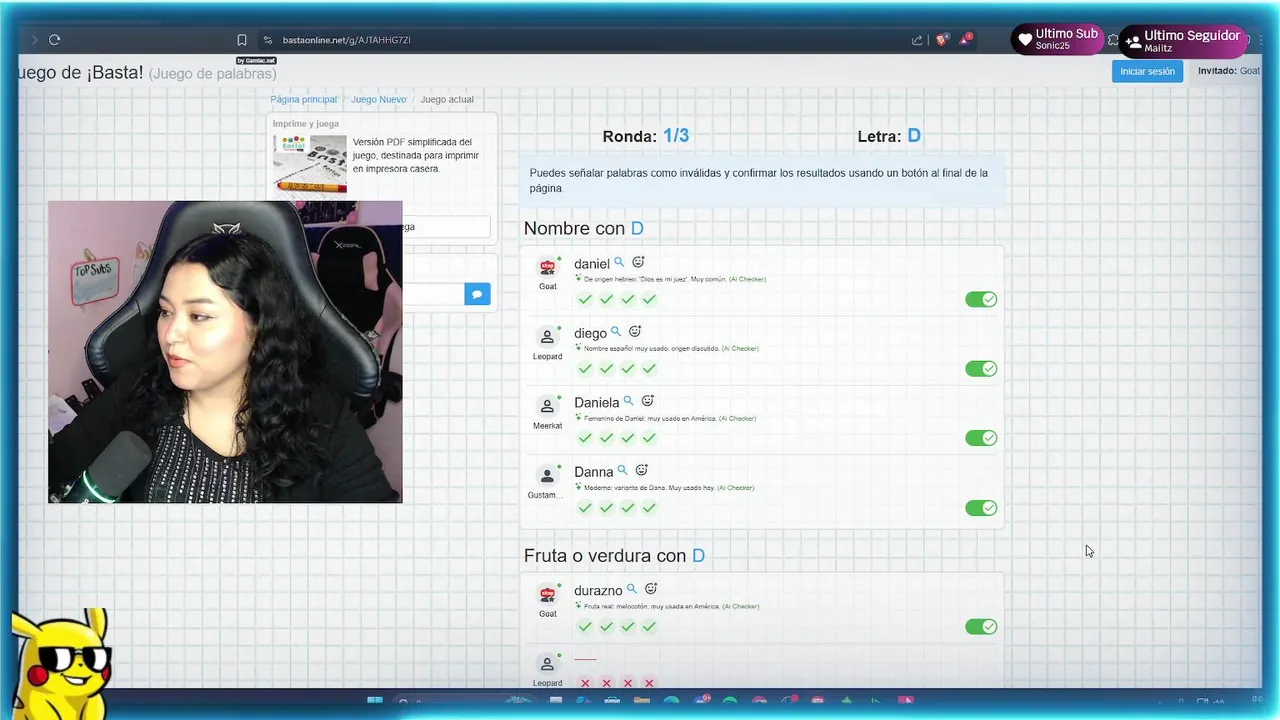This screenshot has height=720, width=1280.
Task: View site information icon before the URL
Action: pos(268,40)
